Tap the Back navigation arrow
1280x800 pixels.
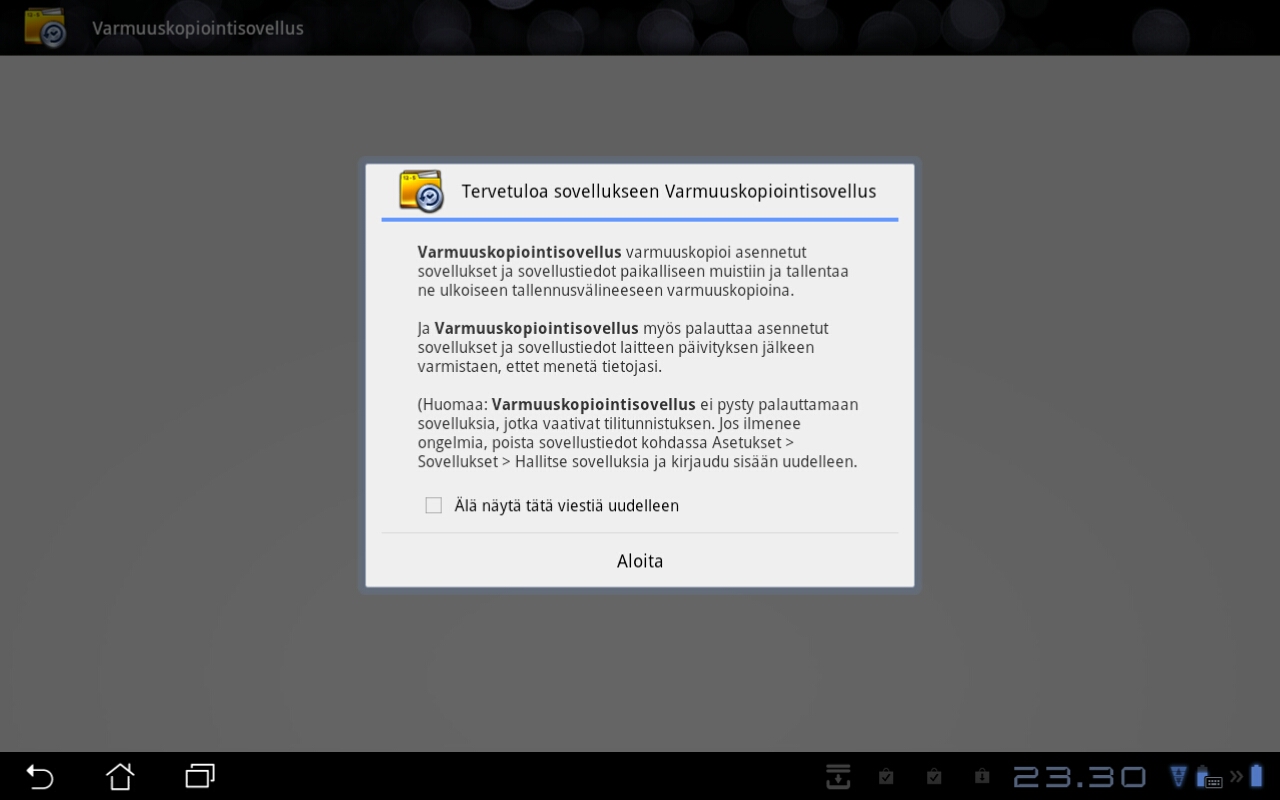pyautogui.click(x=39, y=776)
